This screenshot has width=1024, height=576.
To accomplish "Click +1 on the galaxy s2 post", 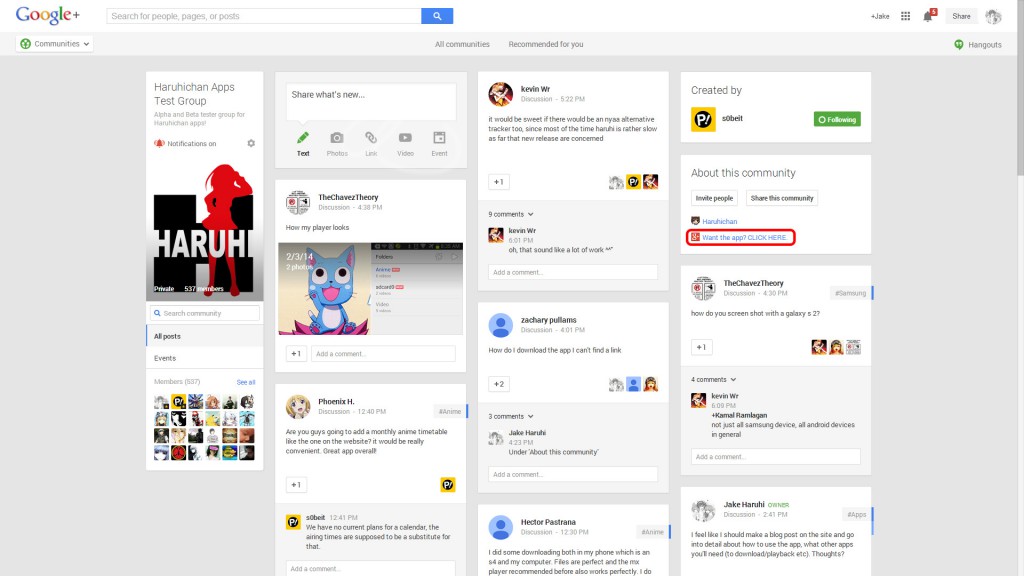I will (701, 347).
